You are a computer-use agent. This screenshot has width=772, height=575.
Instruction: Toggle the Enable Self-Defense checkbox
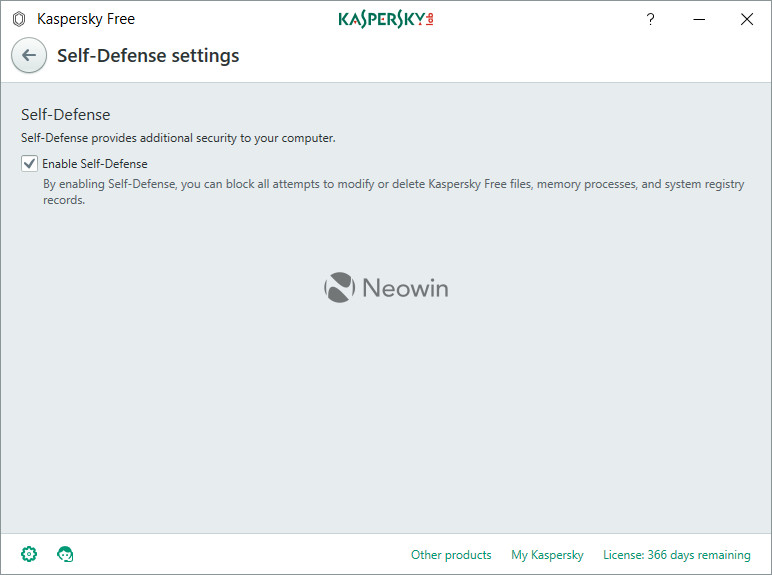[x=29, y=163]
